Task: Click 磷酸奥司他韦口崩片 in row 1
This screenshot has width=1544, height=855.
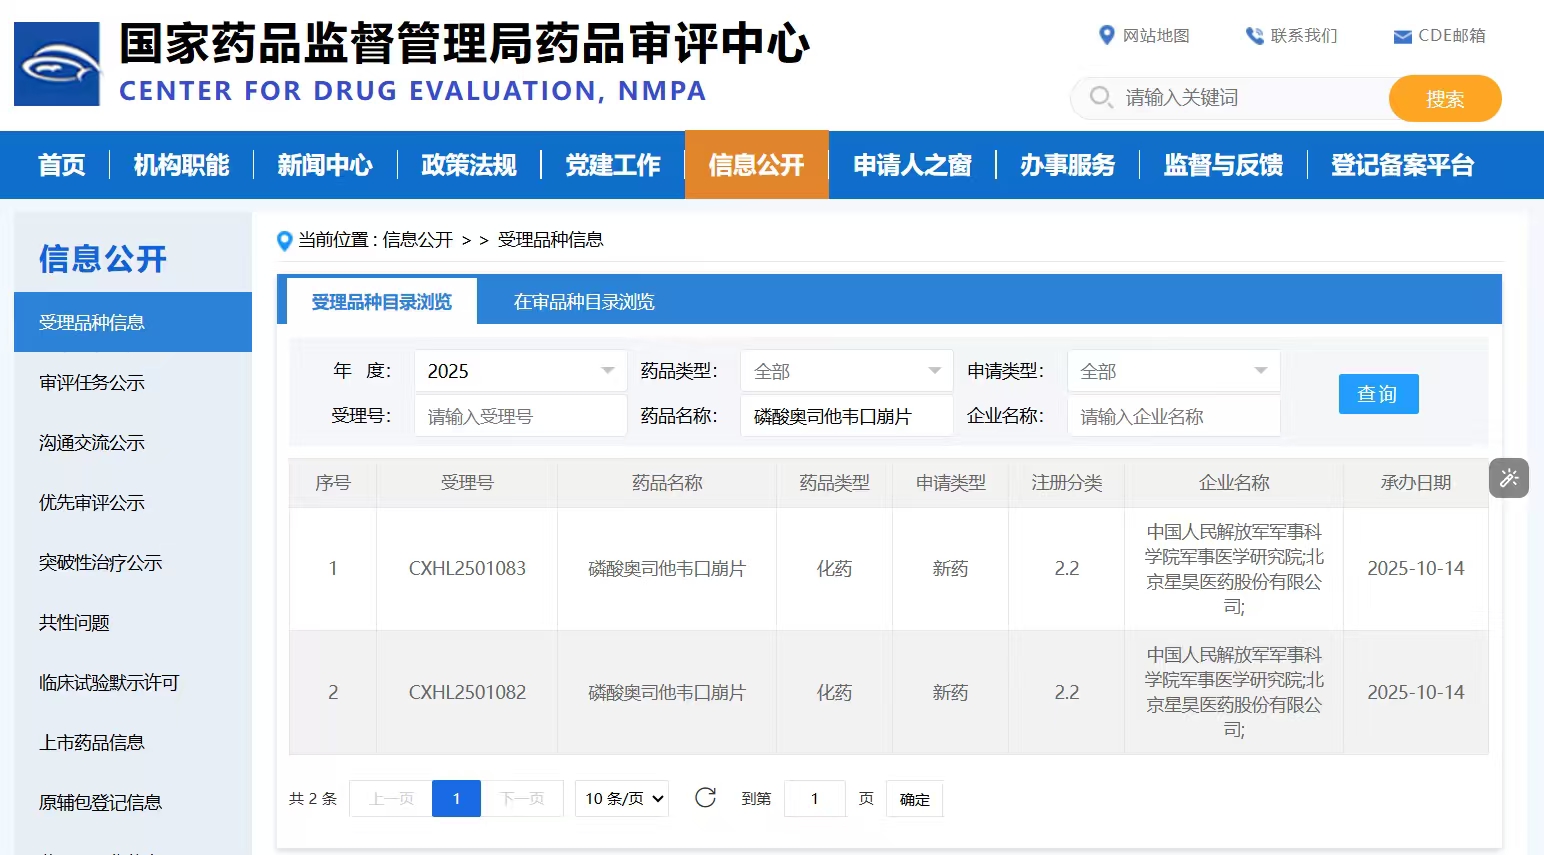Action: click(667, 568)
